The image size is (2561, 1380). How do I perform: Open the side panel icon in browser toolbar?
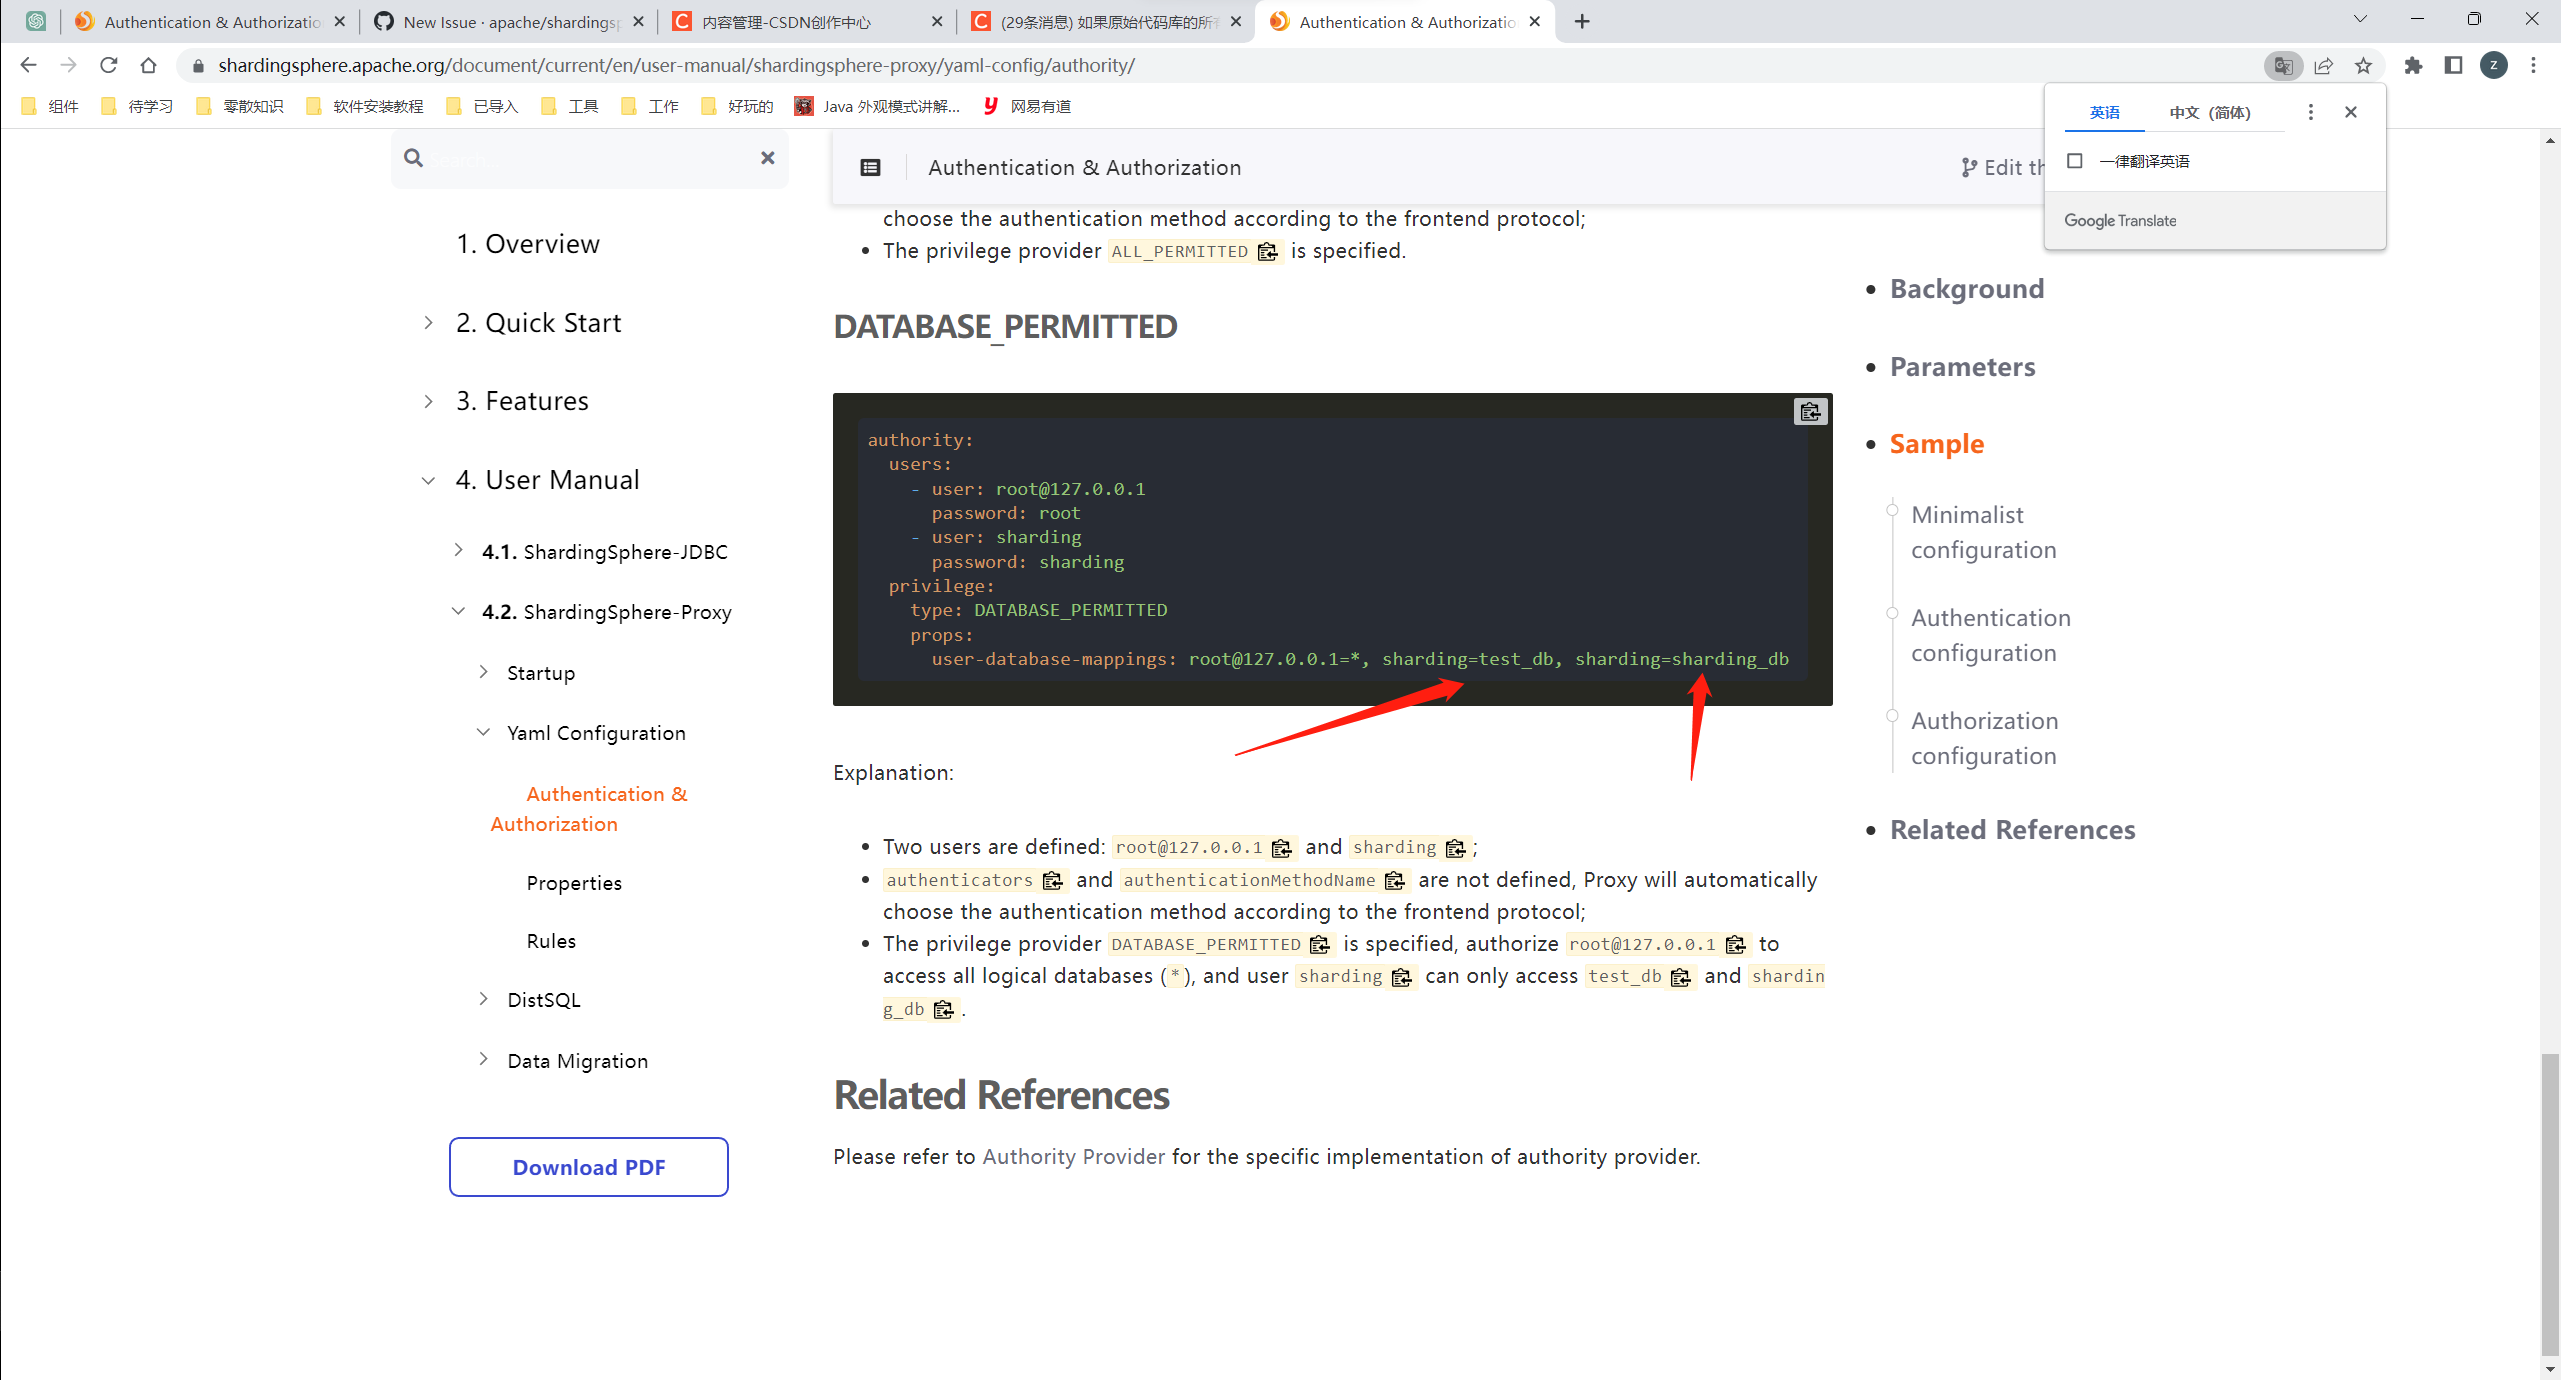point(2455,65)
